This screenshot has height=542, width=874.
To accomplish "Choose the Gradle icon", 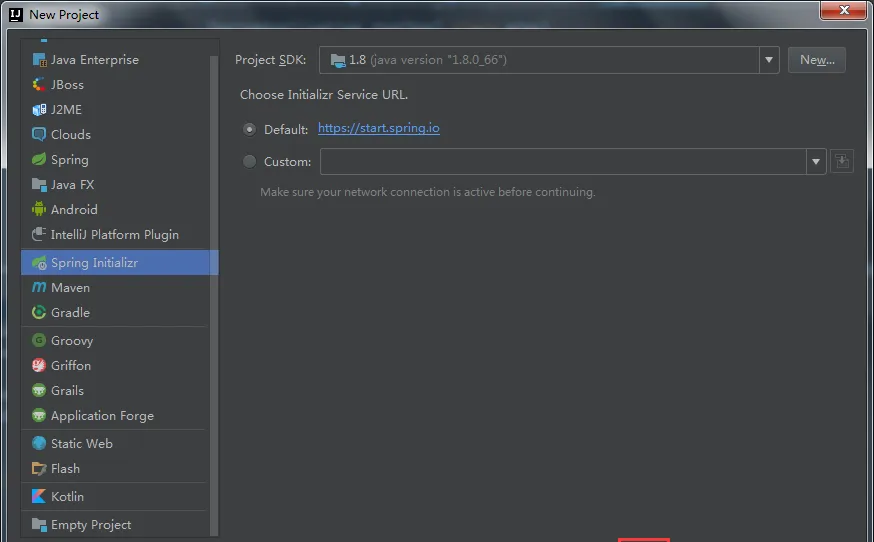I will [39, 313].
